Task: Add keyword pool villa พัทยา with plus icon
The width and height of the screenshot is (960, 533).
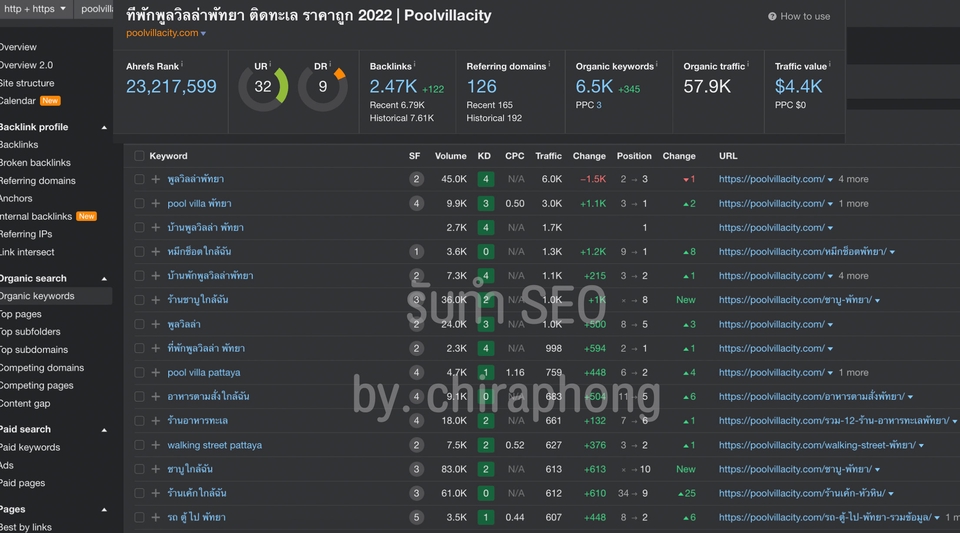Action: point(156,203)
